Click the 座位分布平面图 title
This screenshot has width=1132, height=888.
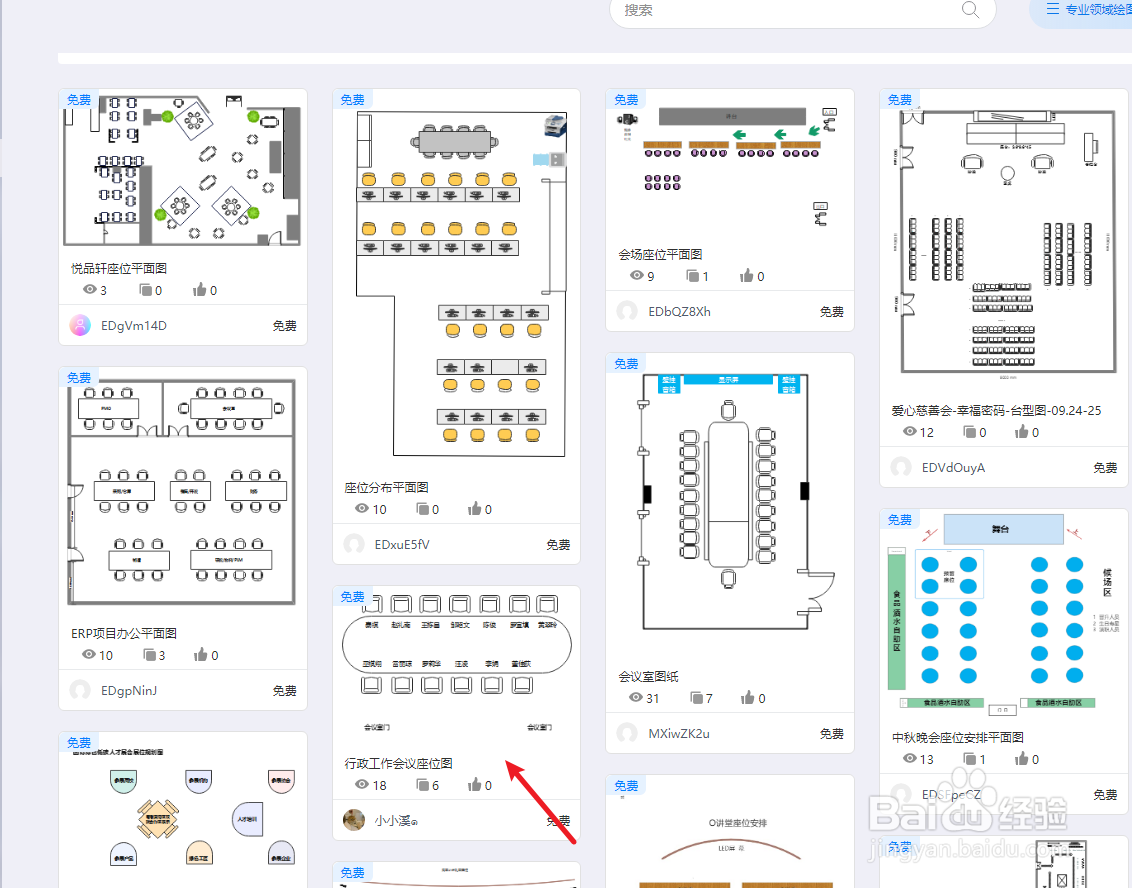[x=386, y=487]
